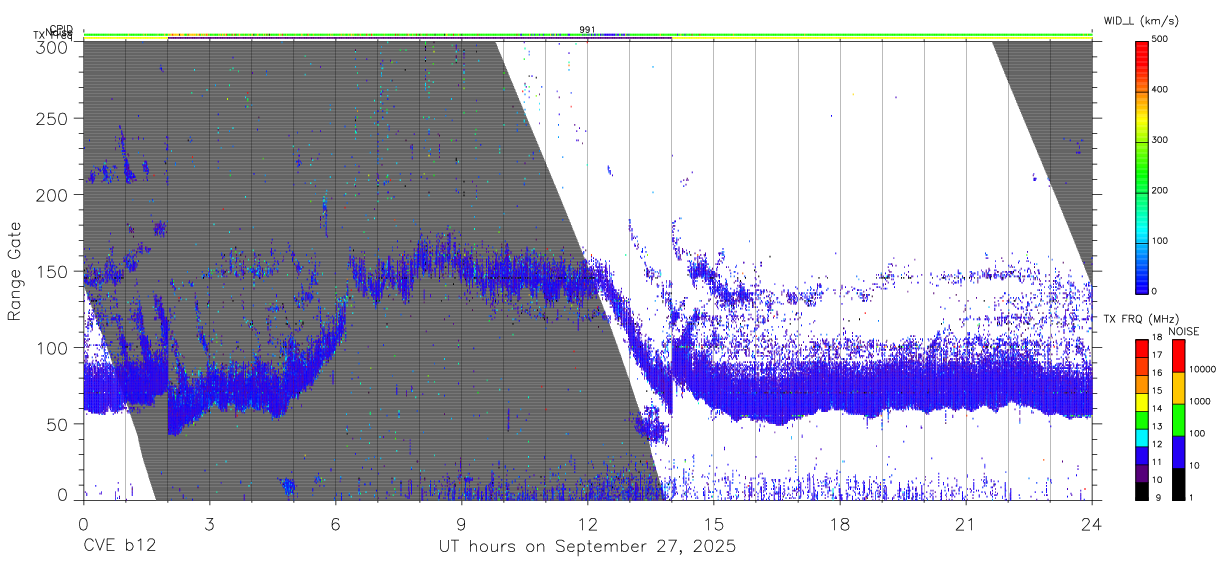Click the "17" label on the TX FRQ legend
The image size is (1228, 567).
pyautogui.click(x=1158, y=355)
